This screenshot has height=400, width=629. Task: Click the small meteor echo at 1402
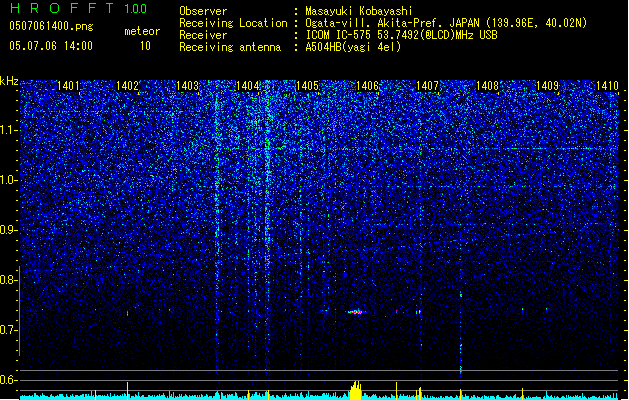click(128, 313)
